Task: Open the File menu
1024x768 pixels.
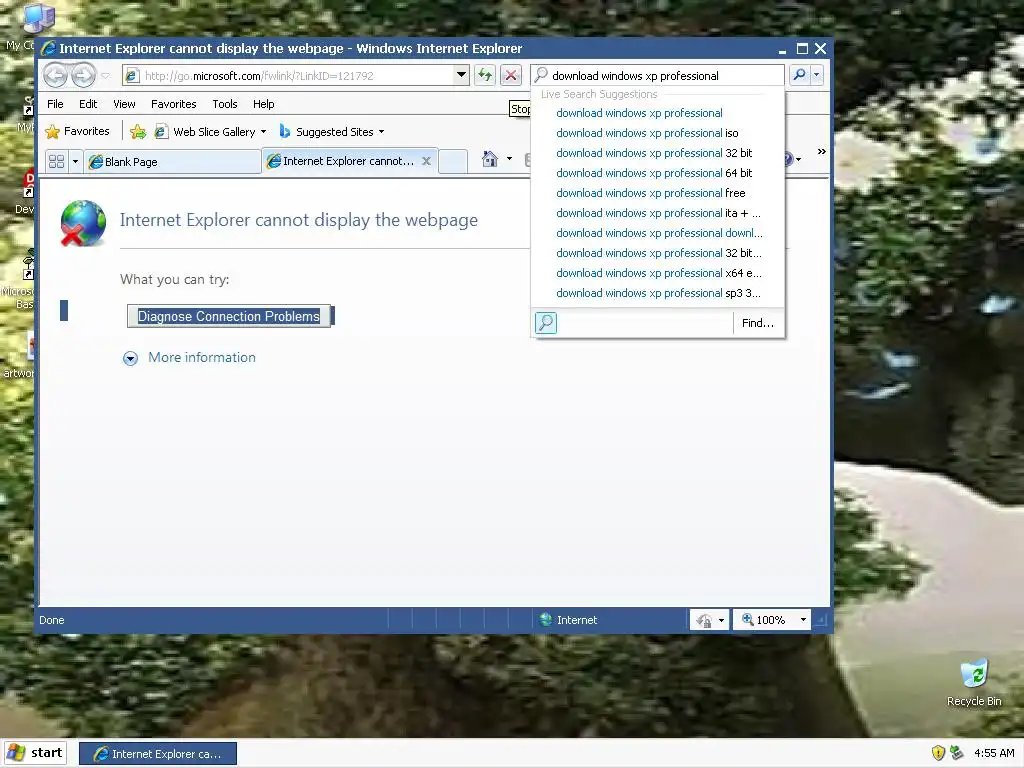Action: click(x=56, y=104)
